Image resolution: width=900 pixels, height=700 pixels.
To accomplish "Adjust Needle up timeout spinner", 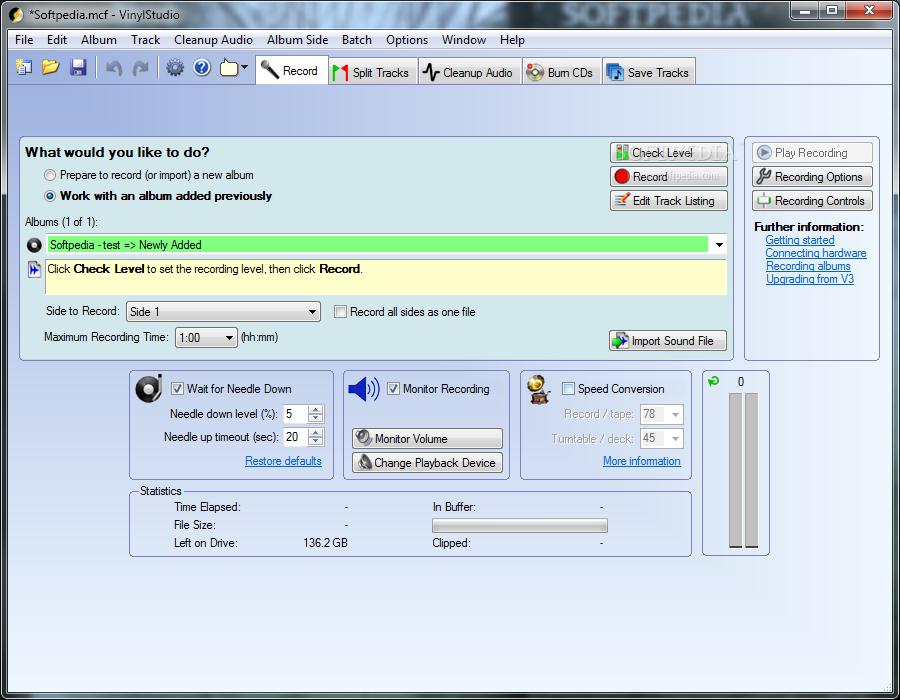I will point(315,437).
